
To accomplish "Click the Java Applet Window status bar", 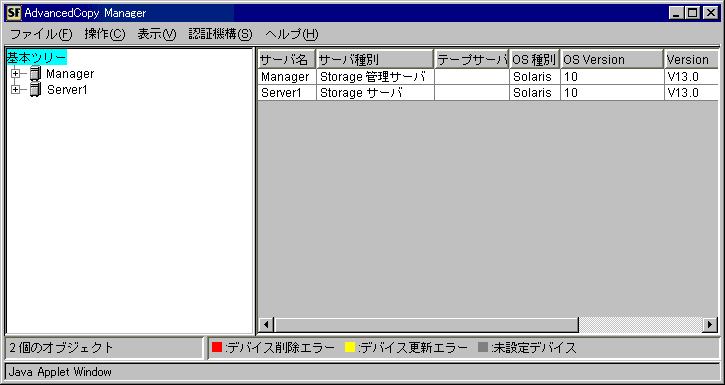I will 362,372.
